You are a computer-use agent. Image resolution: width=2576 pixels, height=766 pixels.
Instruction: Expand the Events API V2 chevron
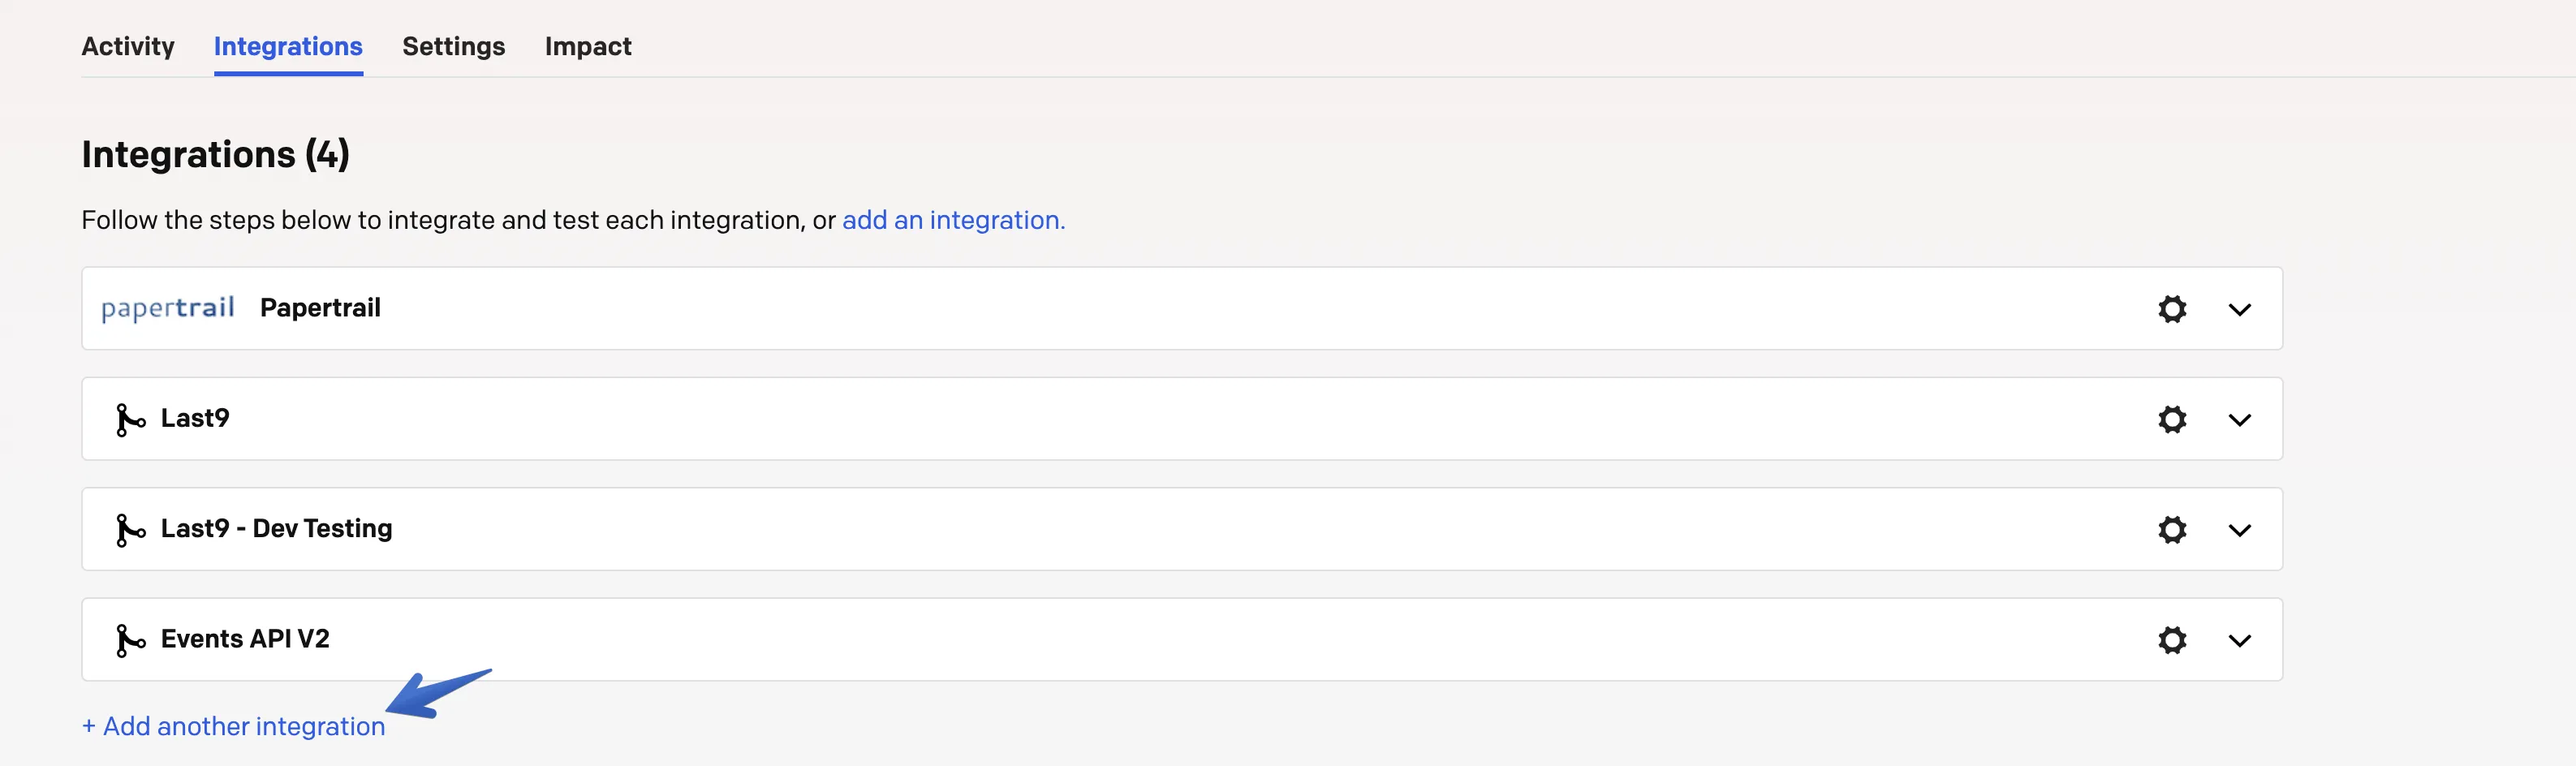click(x=2239, y=641)
